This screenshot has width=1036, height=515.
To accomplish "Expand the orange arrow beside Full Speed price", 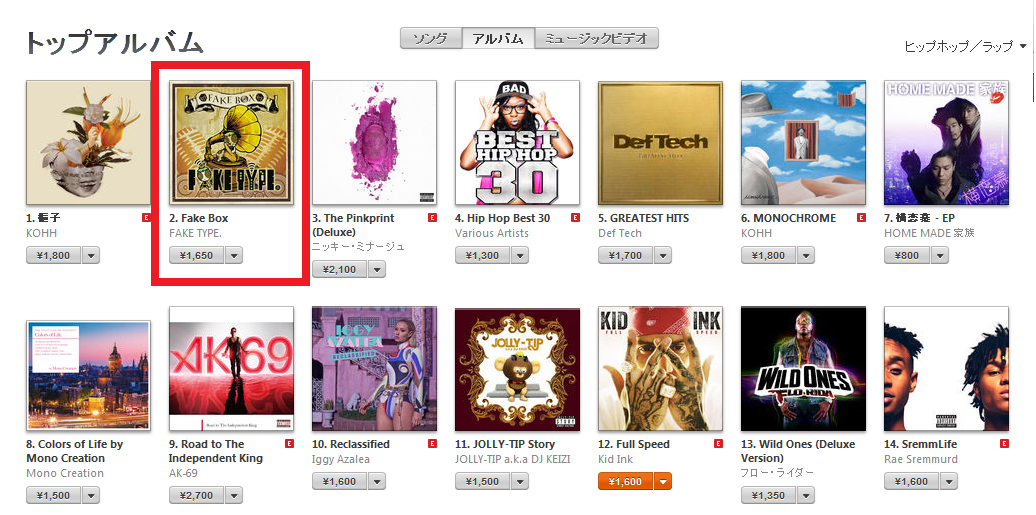I will point(663,481).
